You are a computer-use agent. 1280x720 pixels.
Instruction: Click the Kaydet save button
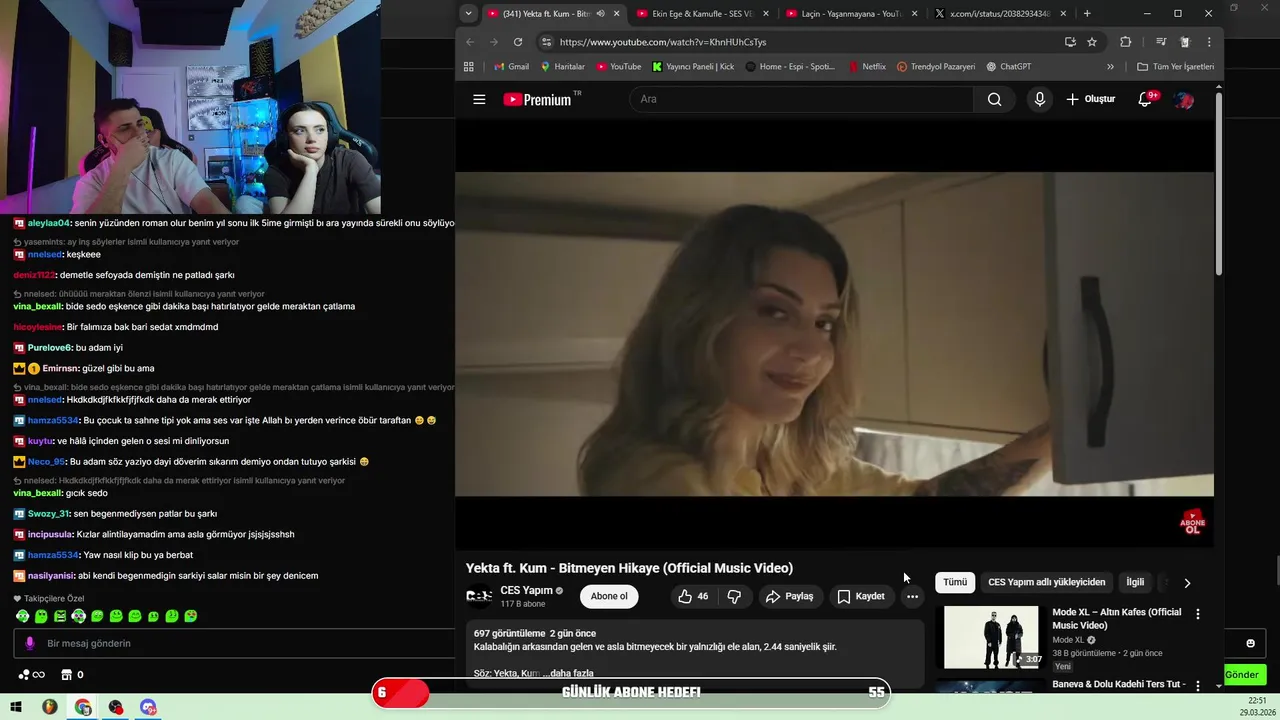point(861,596)
